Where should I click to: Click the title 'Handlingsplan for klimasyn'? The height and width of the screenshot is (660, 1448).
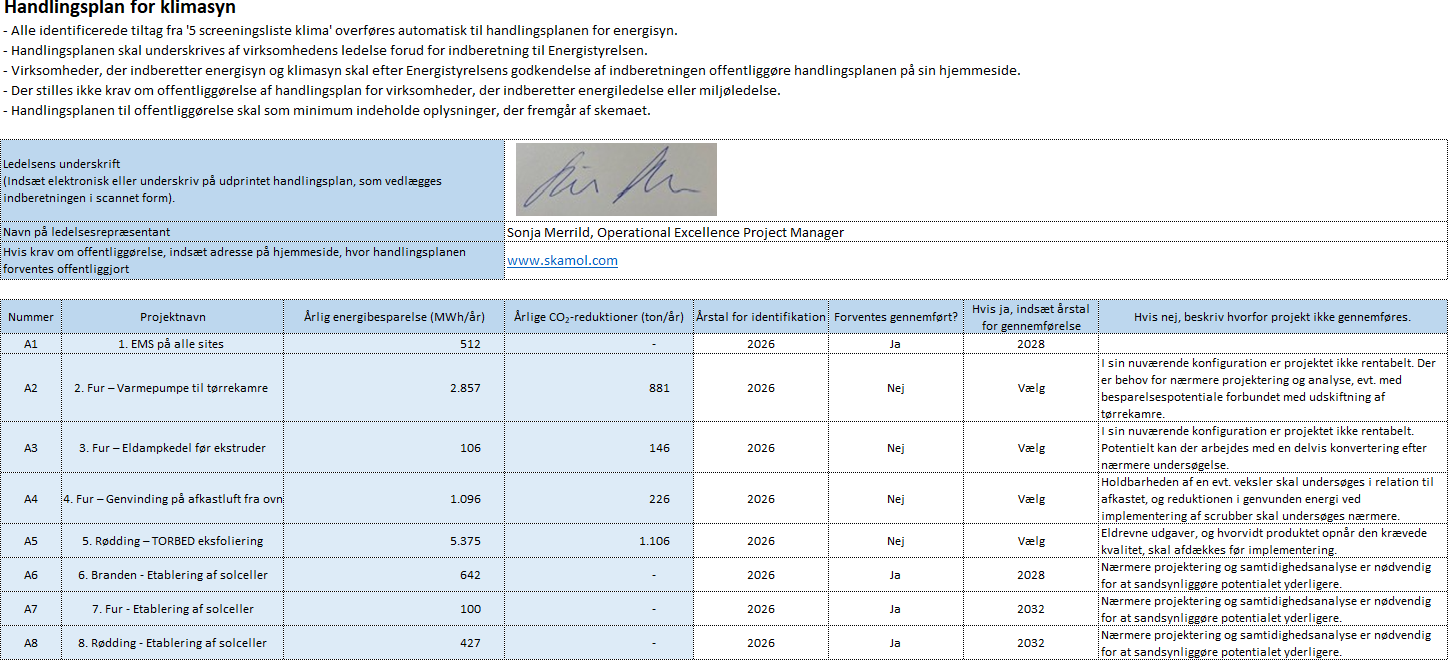pyautogui.click(x=120, y=8)
